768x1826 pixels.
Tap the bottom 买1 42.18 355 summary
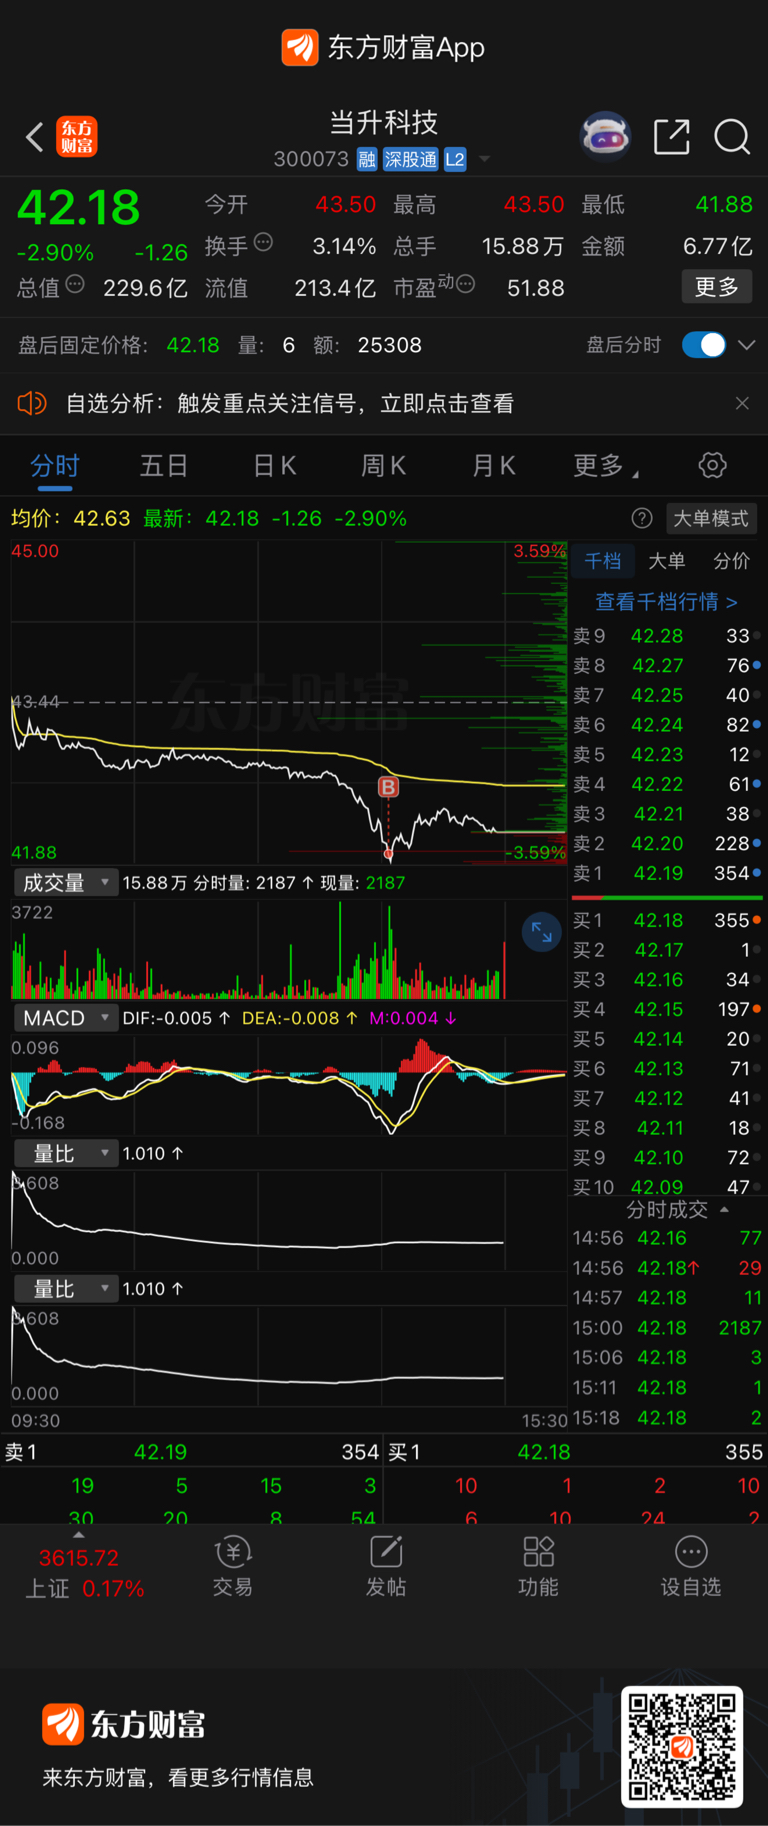pos(576,1452)
